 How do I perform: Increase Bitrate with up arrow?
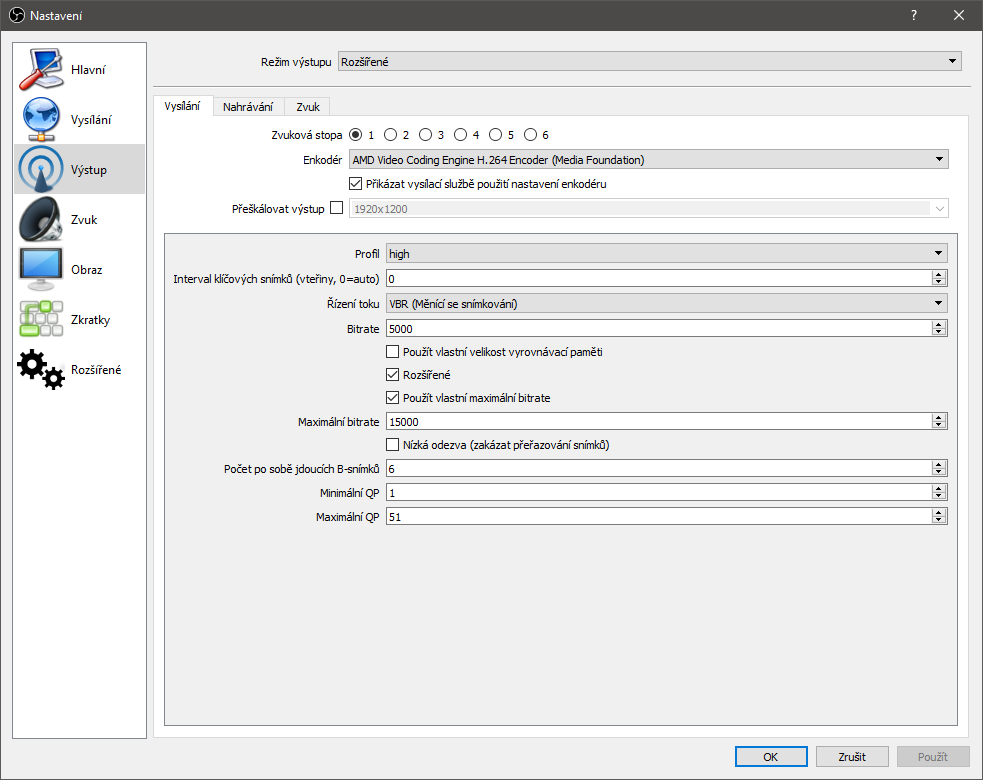click(938, 325)
